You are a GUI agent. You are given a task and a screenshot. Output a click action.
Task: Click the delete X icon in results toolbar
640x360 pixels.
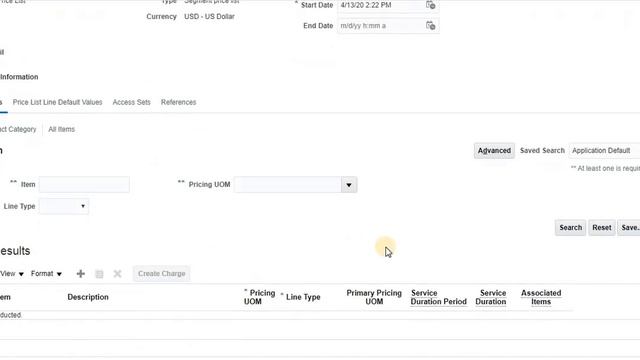click(x=118, y=274)
